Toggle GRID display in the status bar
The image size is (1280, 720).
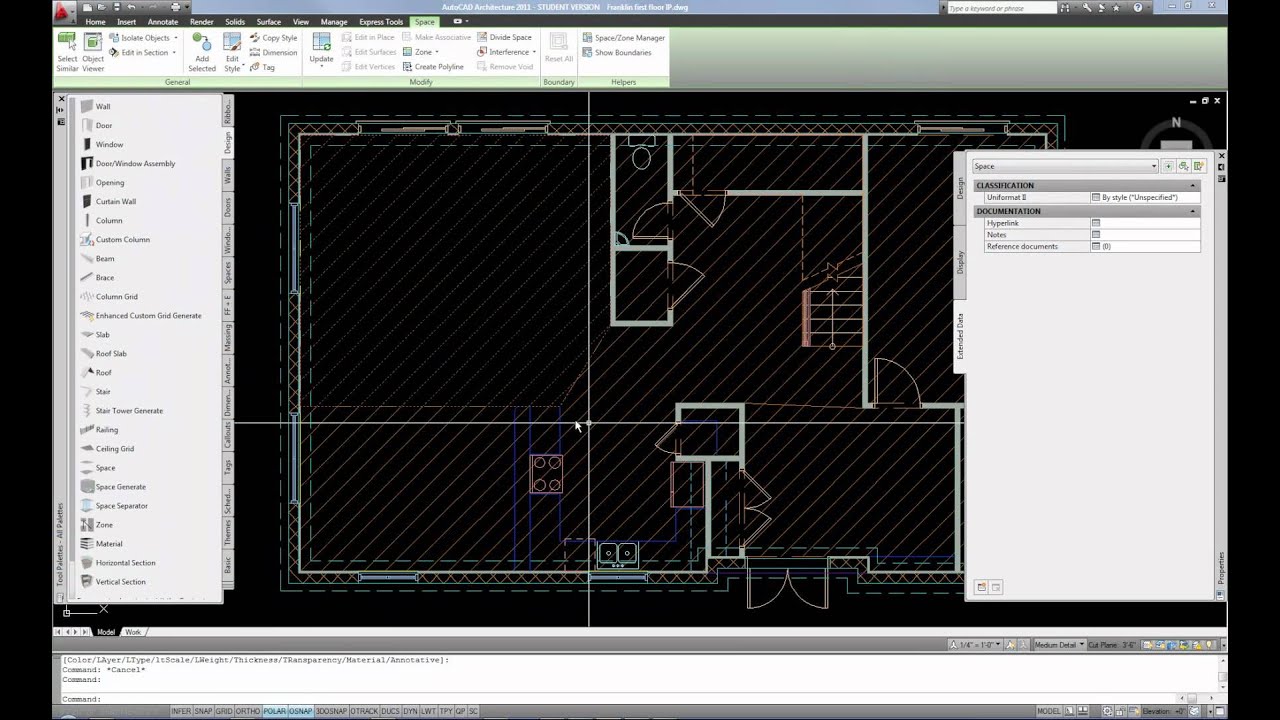[x=224, y=711]
